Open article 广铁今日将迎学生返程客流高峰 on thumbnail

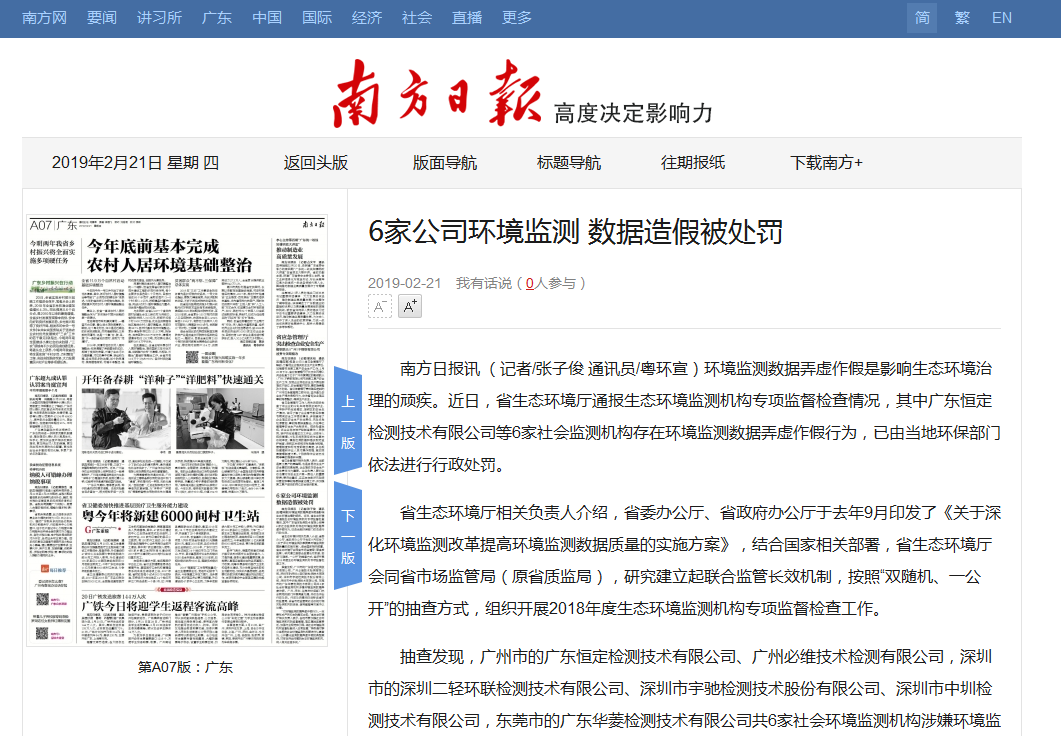coord(160,606)
